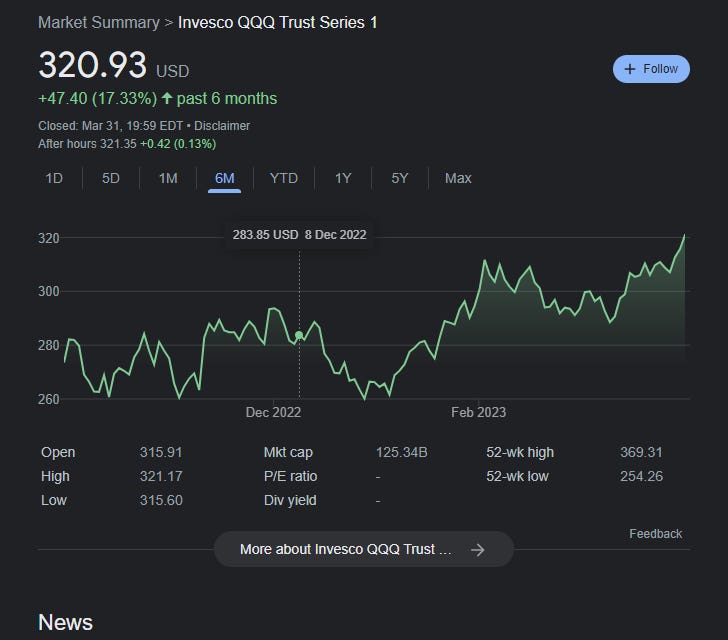Viewport: 728px width, 640px height.
Task: Click the Mkt cap value 125.34B
Action: click(x=402, y=452)
